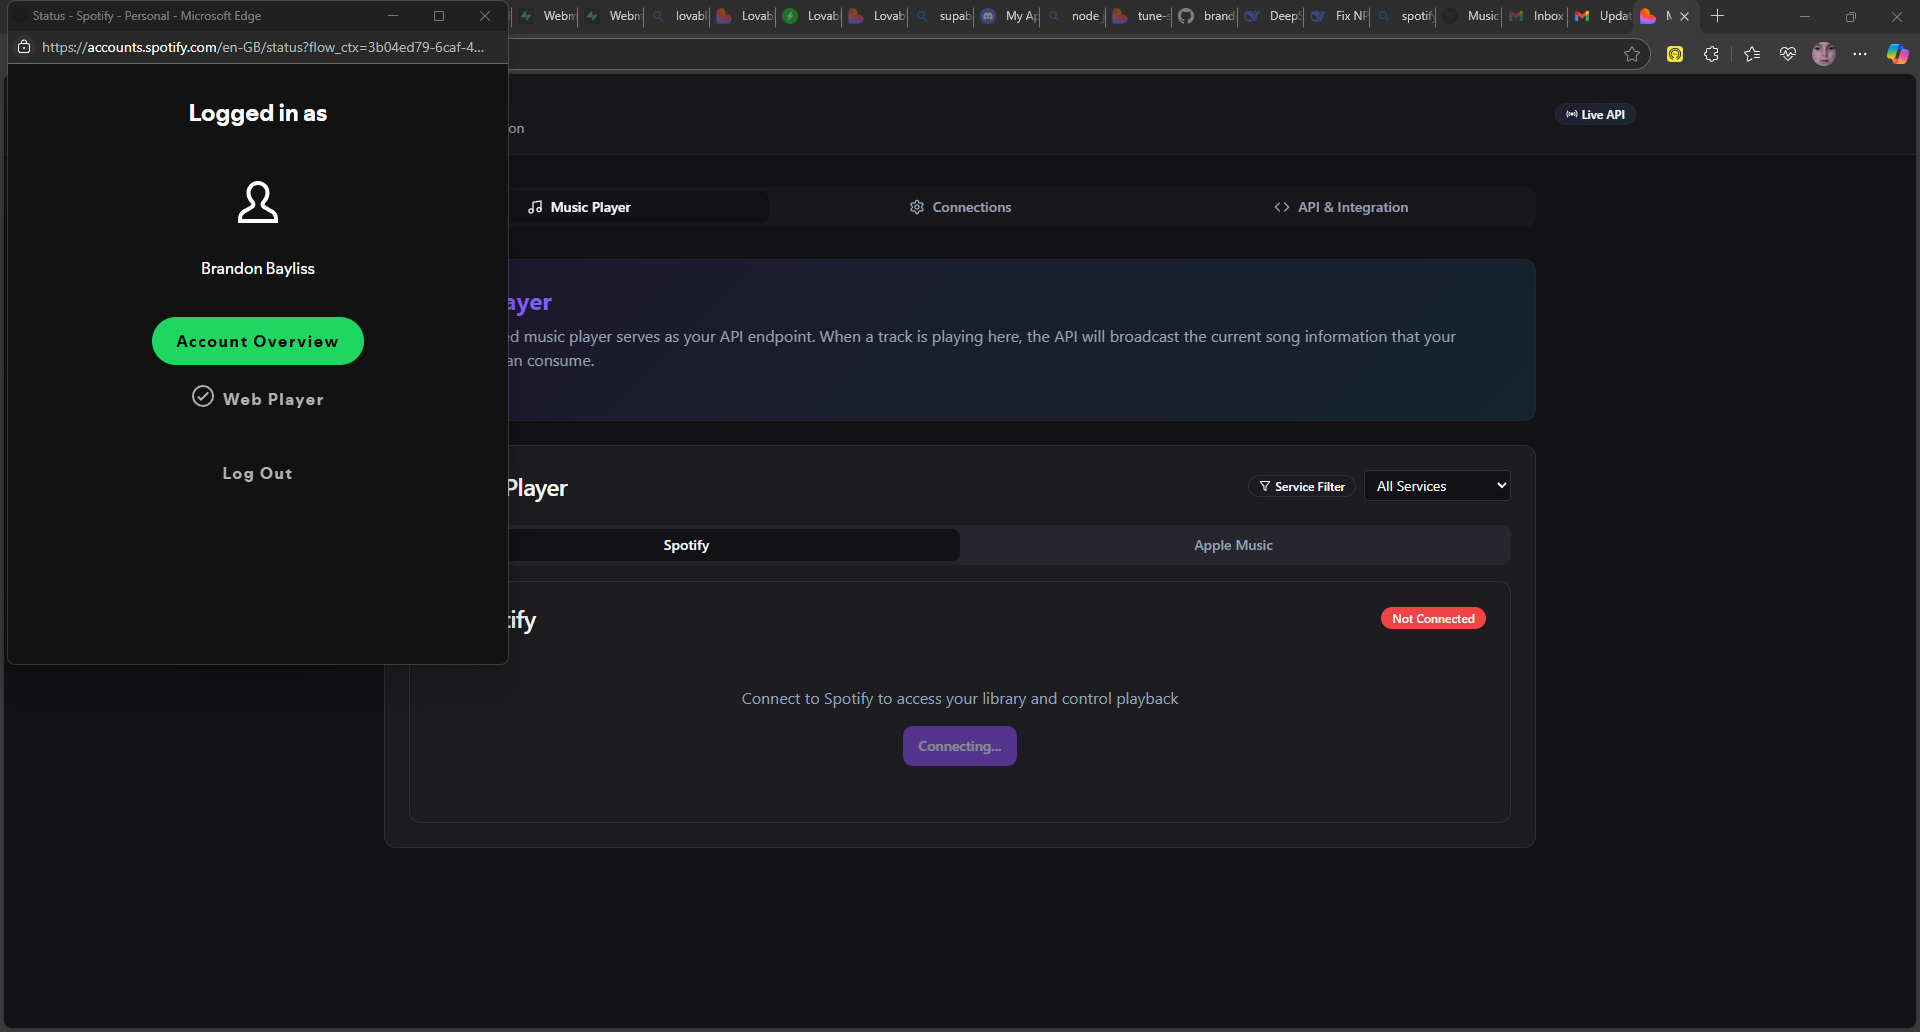Open the Copilot icon in Edge toolbar
The width and height of the screenshot is (1920, 1032).
[x=1897, y=54]
